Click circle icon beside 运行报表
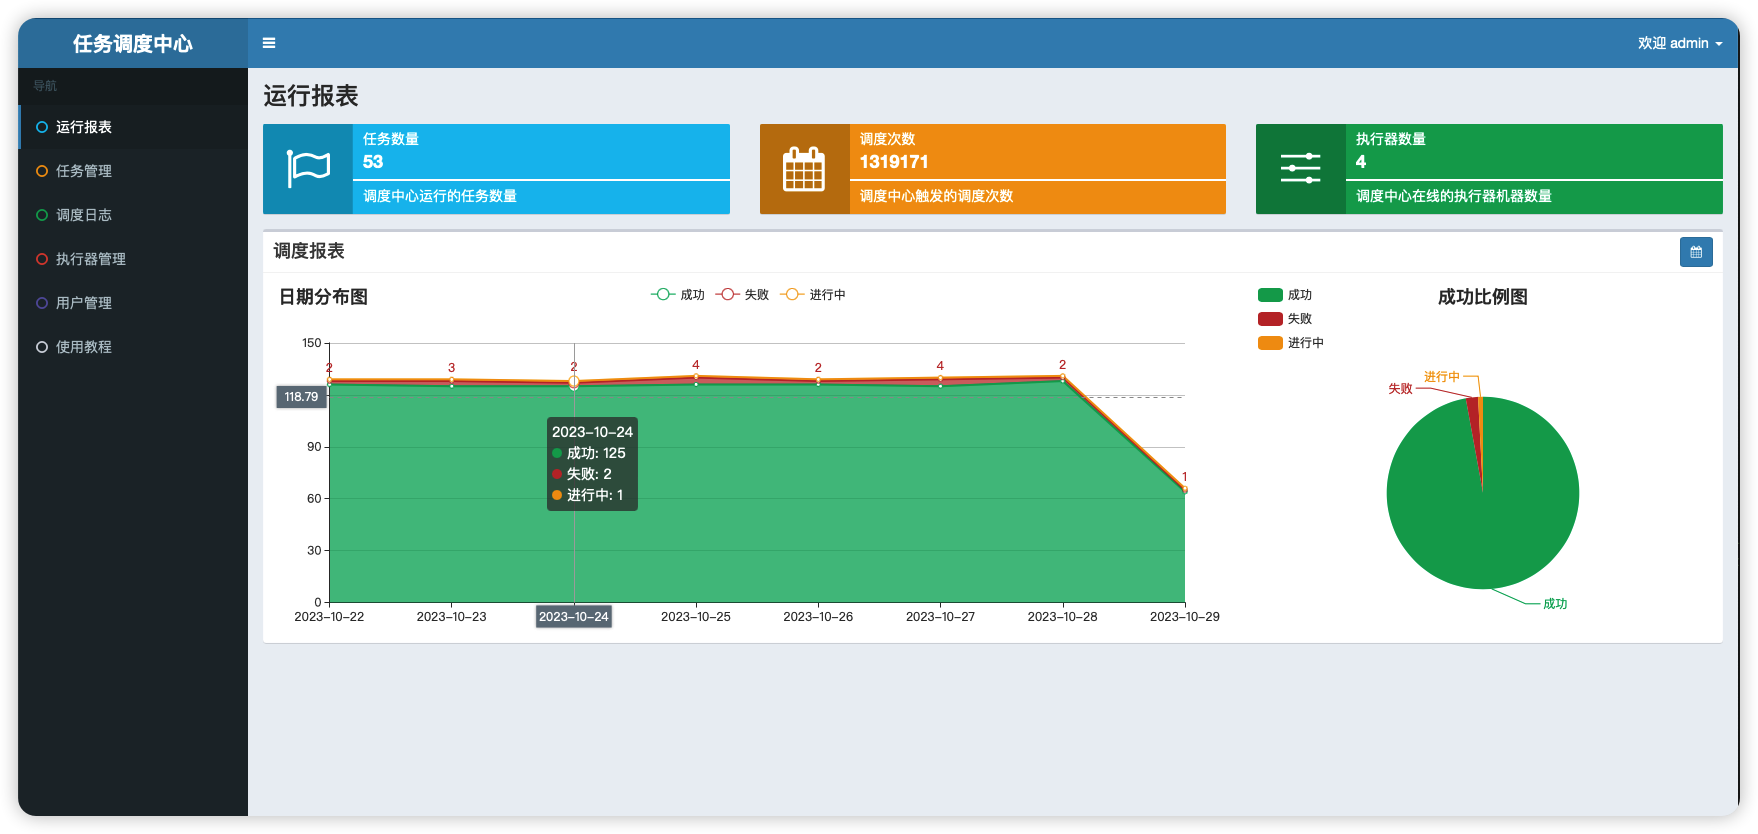Image resolution: width=1758 pixels, height=834 pixels. (42, 127)
